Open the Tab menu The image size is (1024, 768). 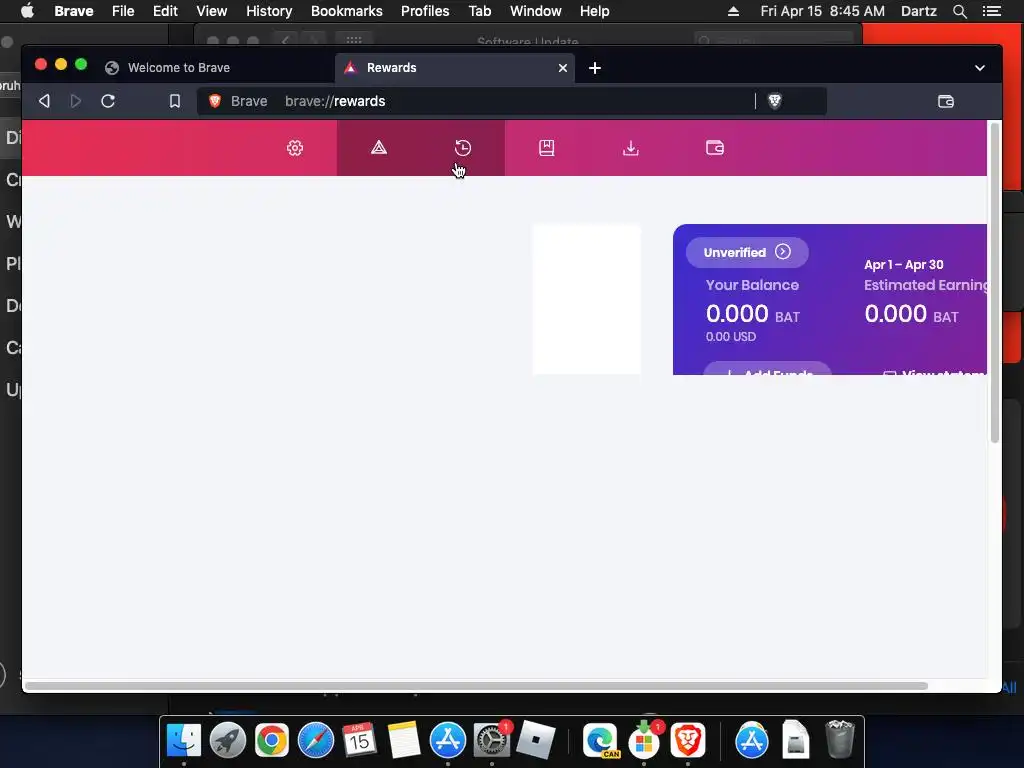coord(480,11)
